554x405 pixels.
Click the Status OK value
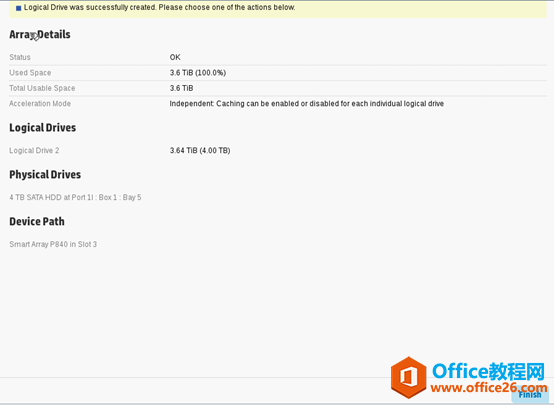pos(175,57)
